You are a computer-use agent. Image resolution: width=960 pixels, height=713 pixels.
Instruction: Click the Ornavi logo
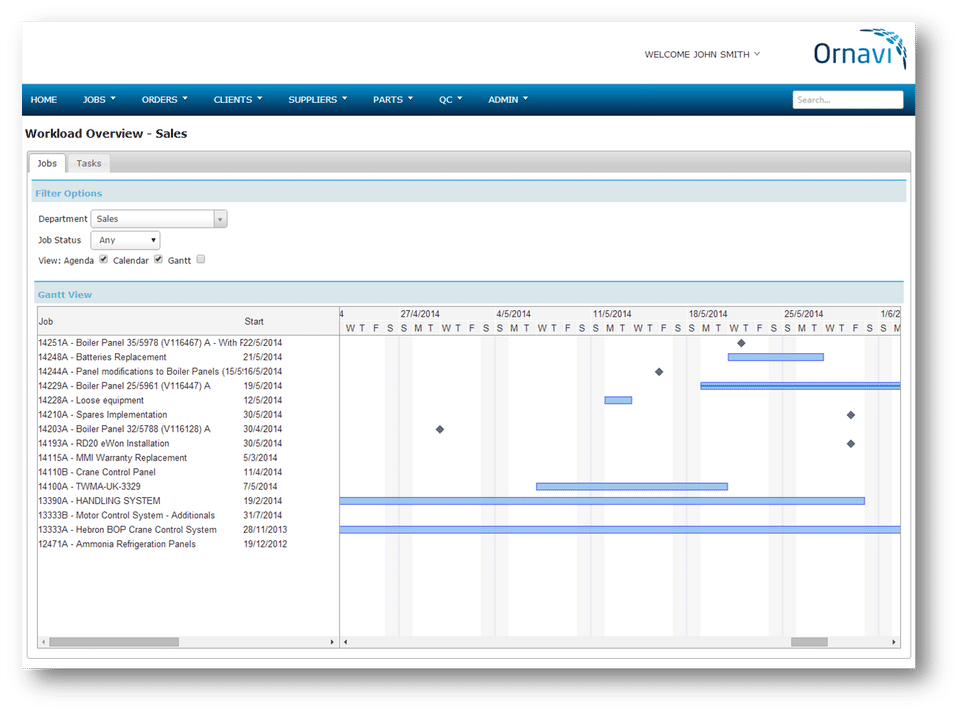[860, 48]
